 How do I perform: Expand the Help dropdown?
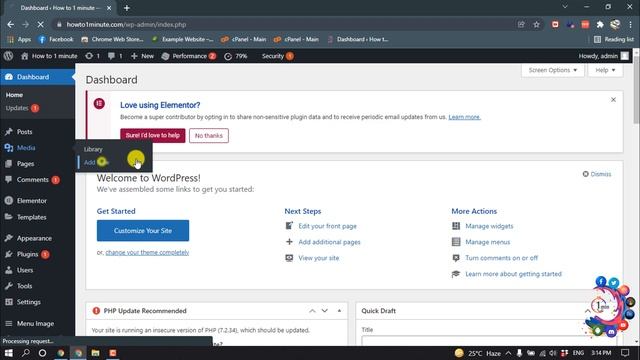[x=605, y=70]
